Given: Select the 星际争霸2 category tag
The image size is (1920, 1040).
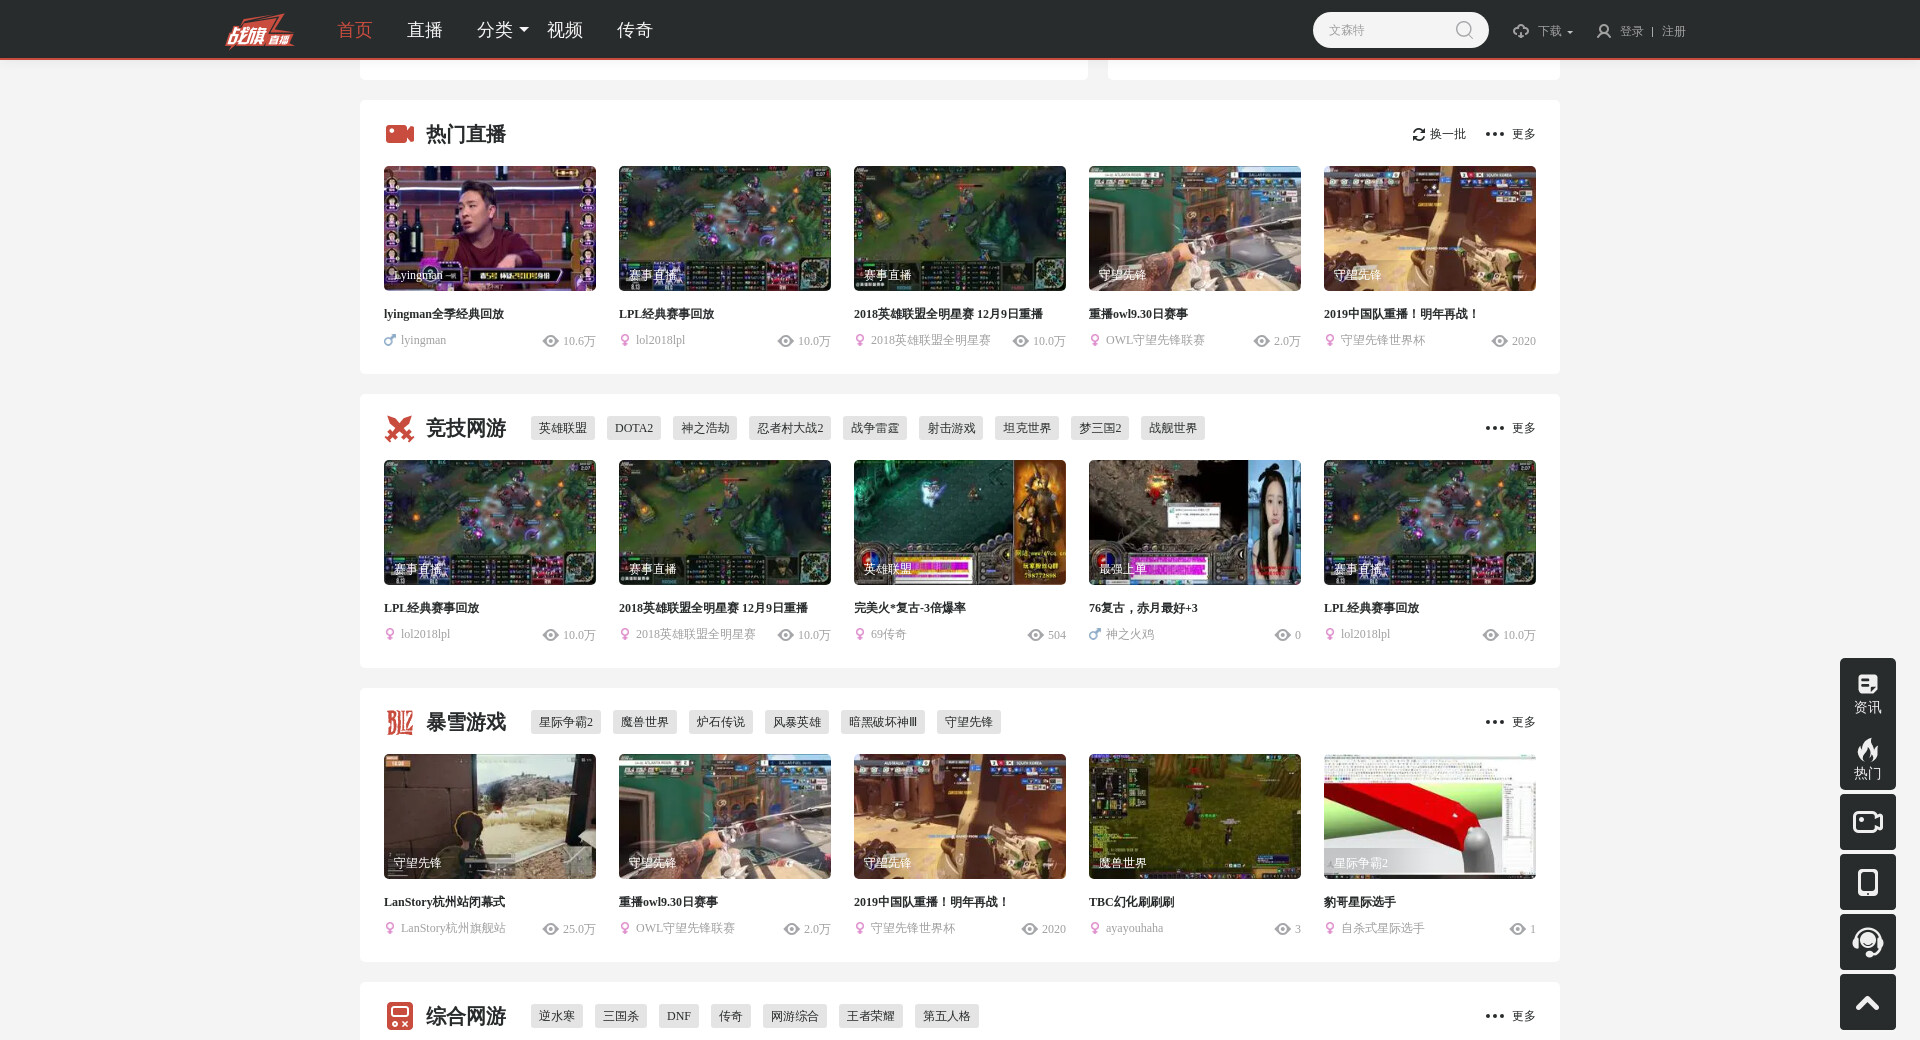Looking at the screenshot, I should pyautogui.click(x=566, y=722).
